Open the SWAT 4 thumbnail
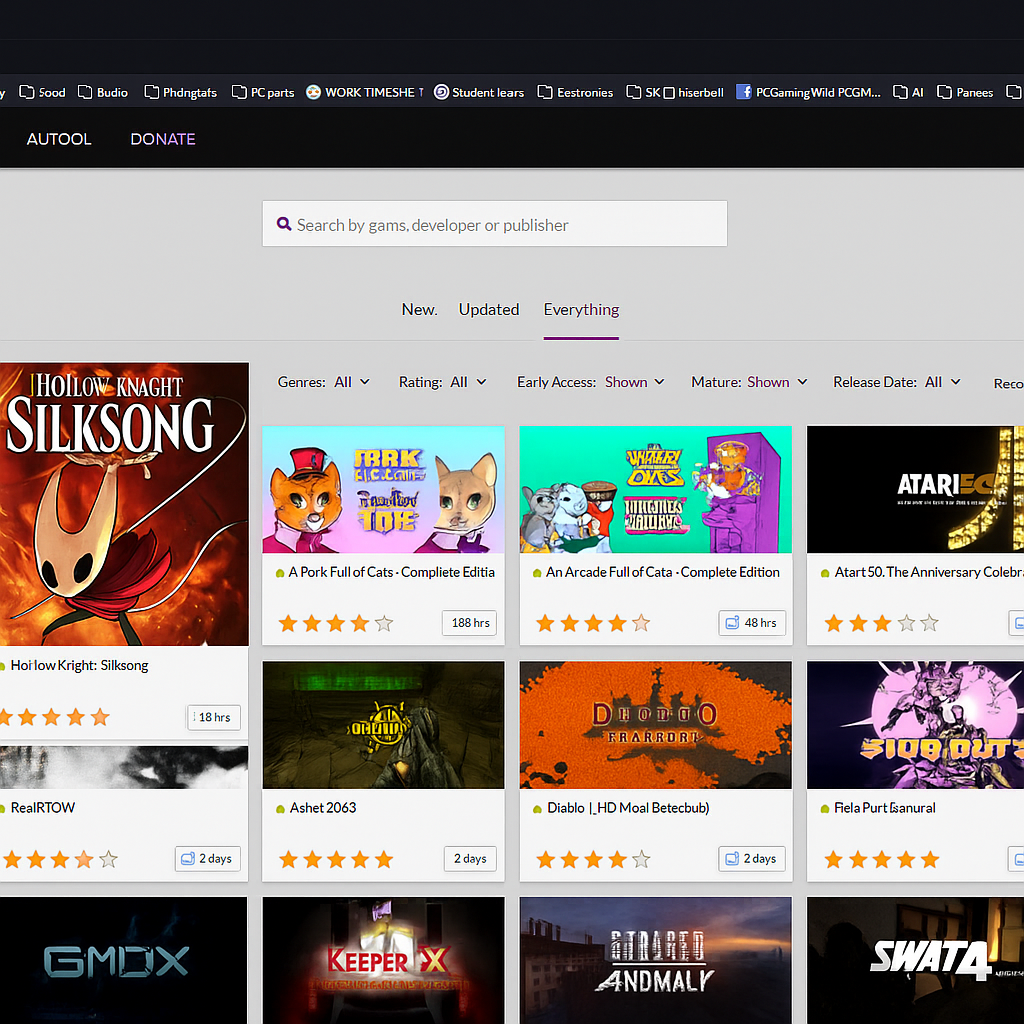The width and height of the screenshot is (1024, 1024). coord(916,960)
